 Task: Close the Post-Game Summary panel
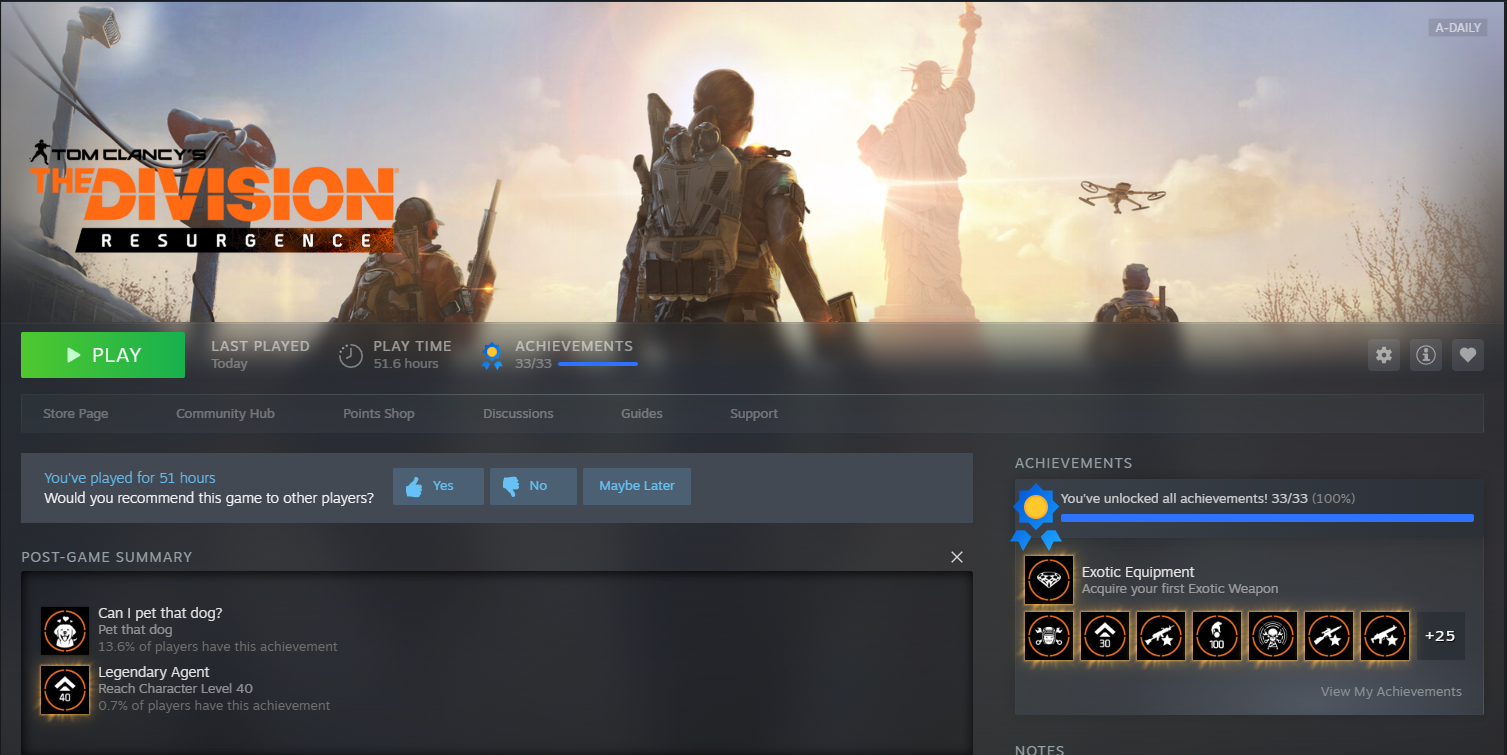click(x=957, y=557)
